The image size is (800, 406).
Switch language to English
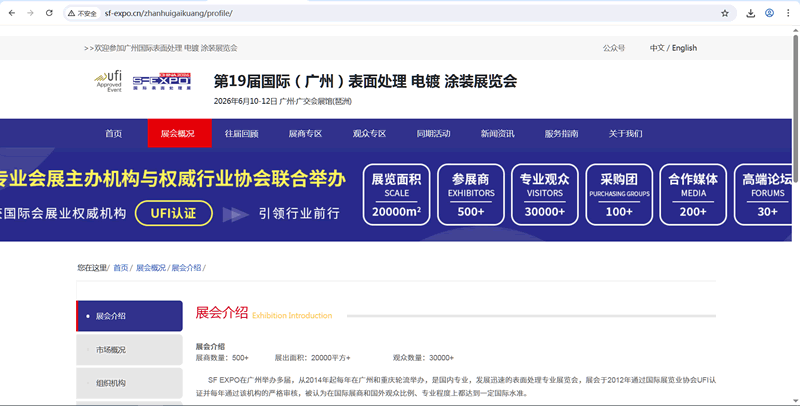(x=685, y=48)
